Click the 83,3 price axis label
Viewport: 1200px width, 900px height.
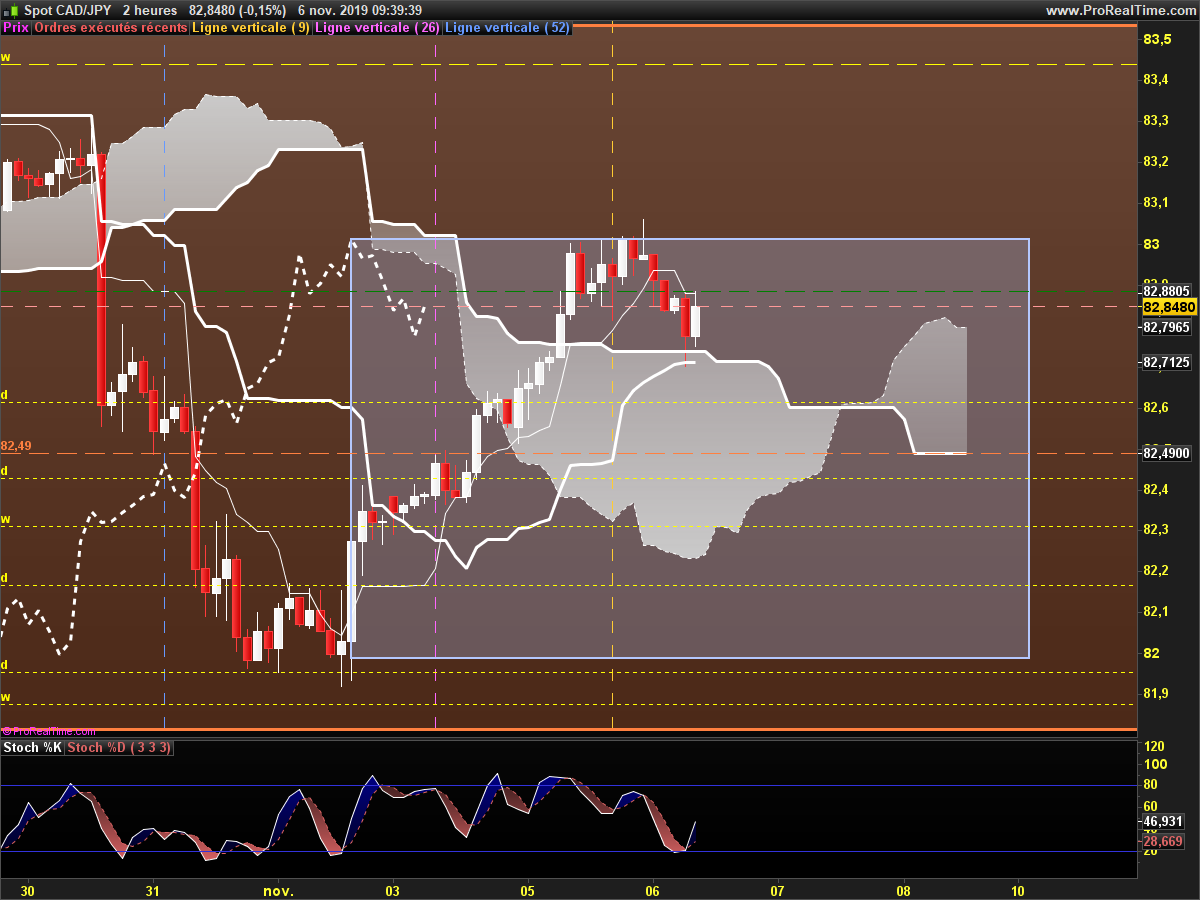(x=1156, y=121)
